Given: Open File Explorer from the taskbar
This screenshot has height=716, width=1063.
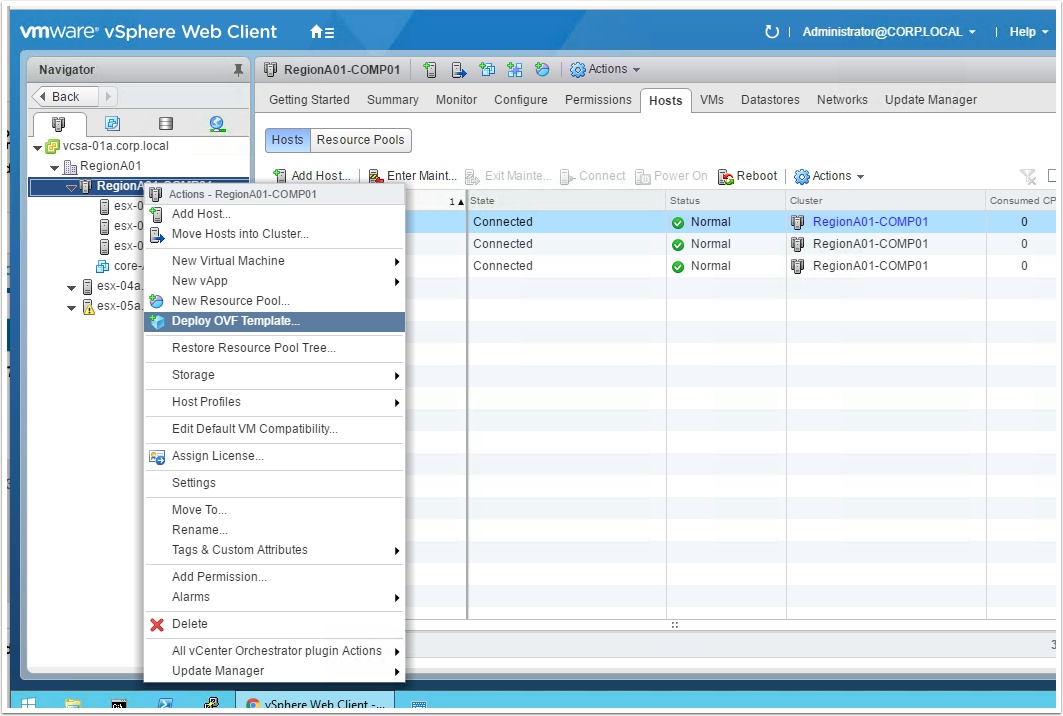Looking at the screenshot, I should tap(73, 704).
